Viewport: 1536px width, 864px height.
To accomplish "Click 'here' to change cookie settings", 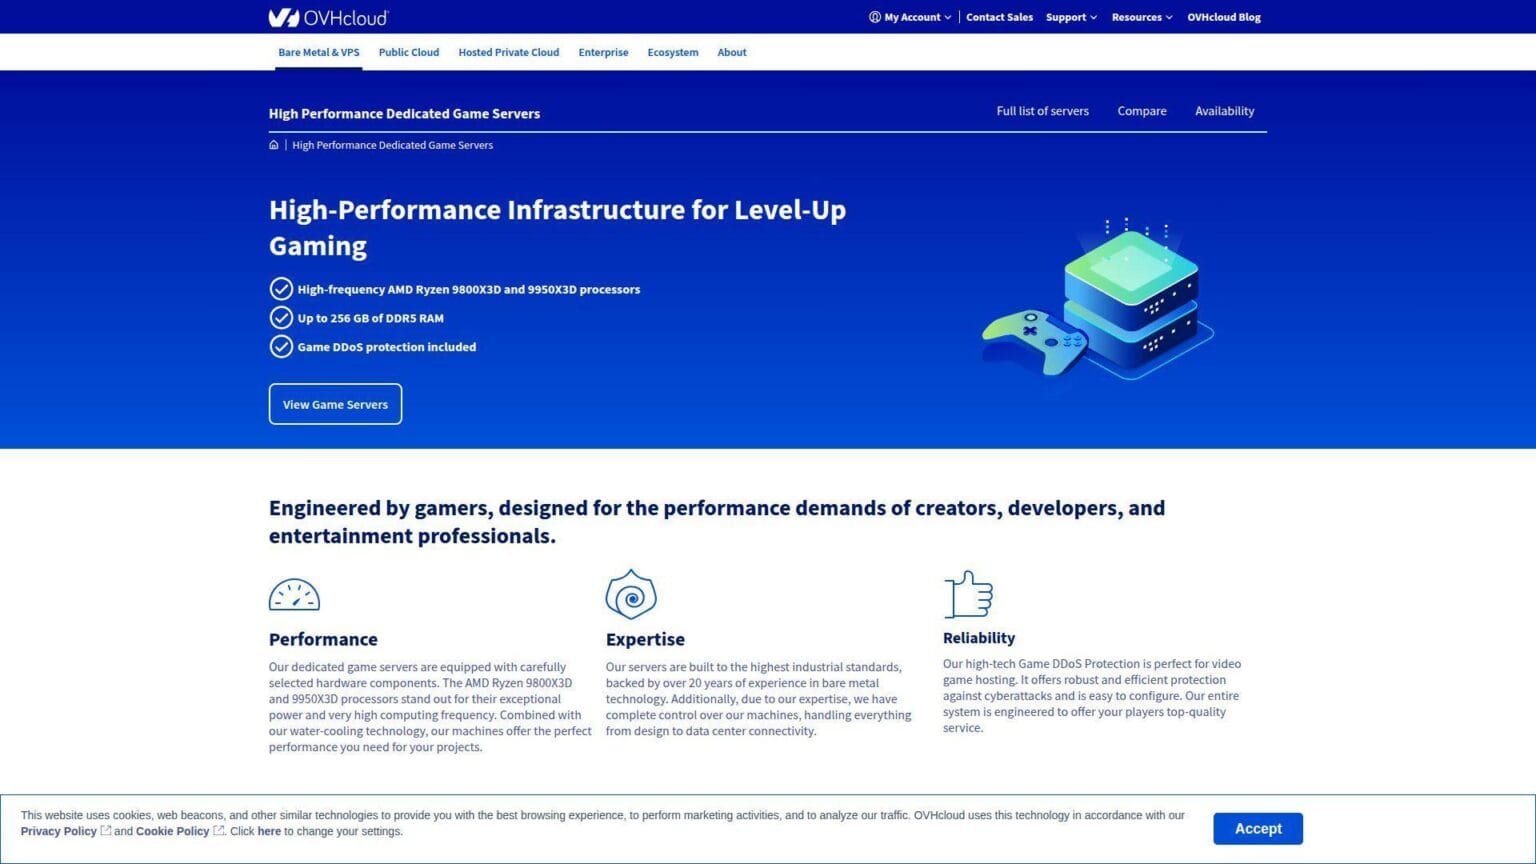I will 269,831.
